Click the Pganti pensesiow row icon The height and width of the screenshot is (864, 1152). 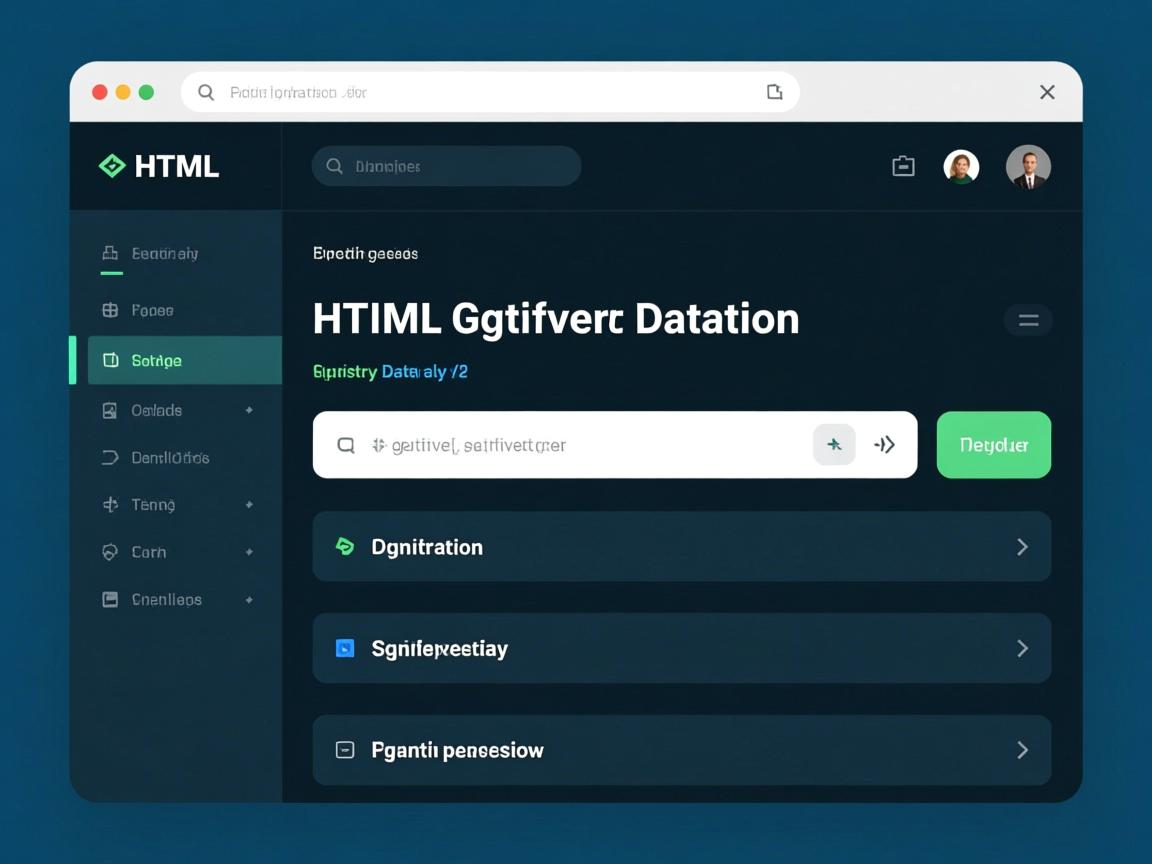click(345, 750)
